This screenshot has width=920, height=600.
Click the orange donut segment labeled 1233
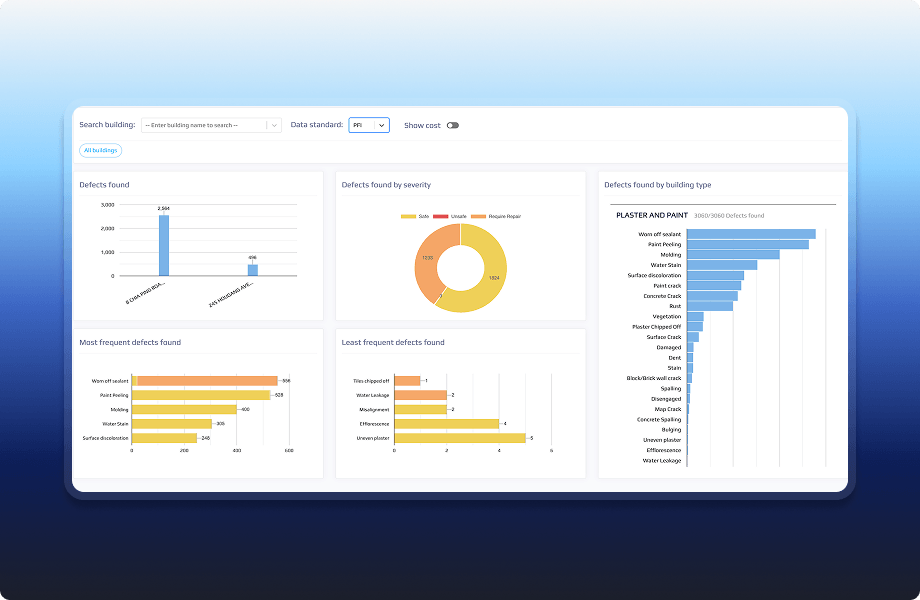429,258
